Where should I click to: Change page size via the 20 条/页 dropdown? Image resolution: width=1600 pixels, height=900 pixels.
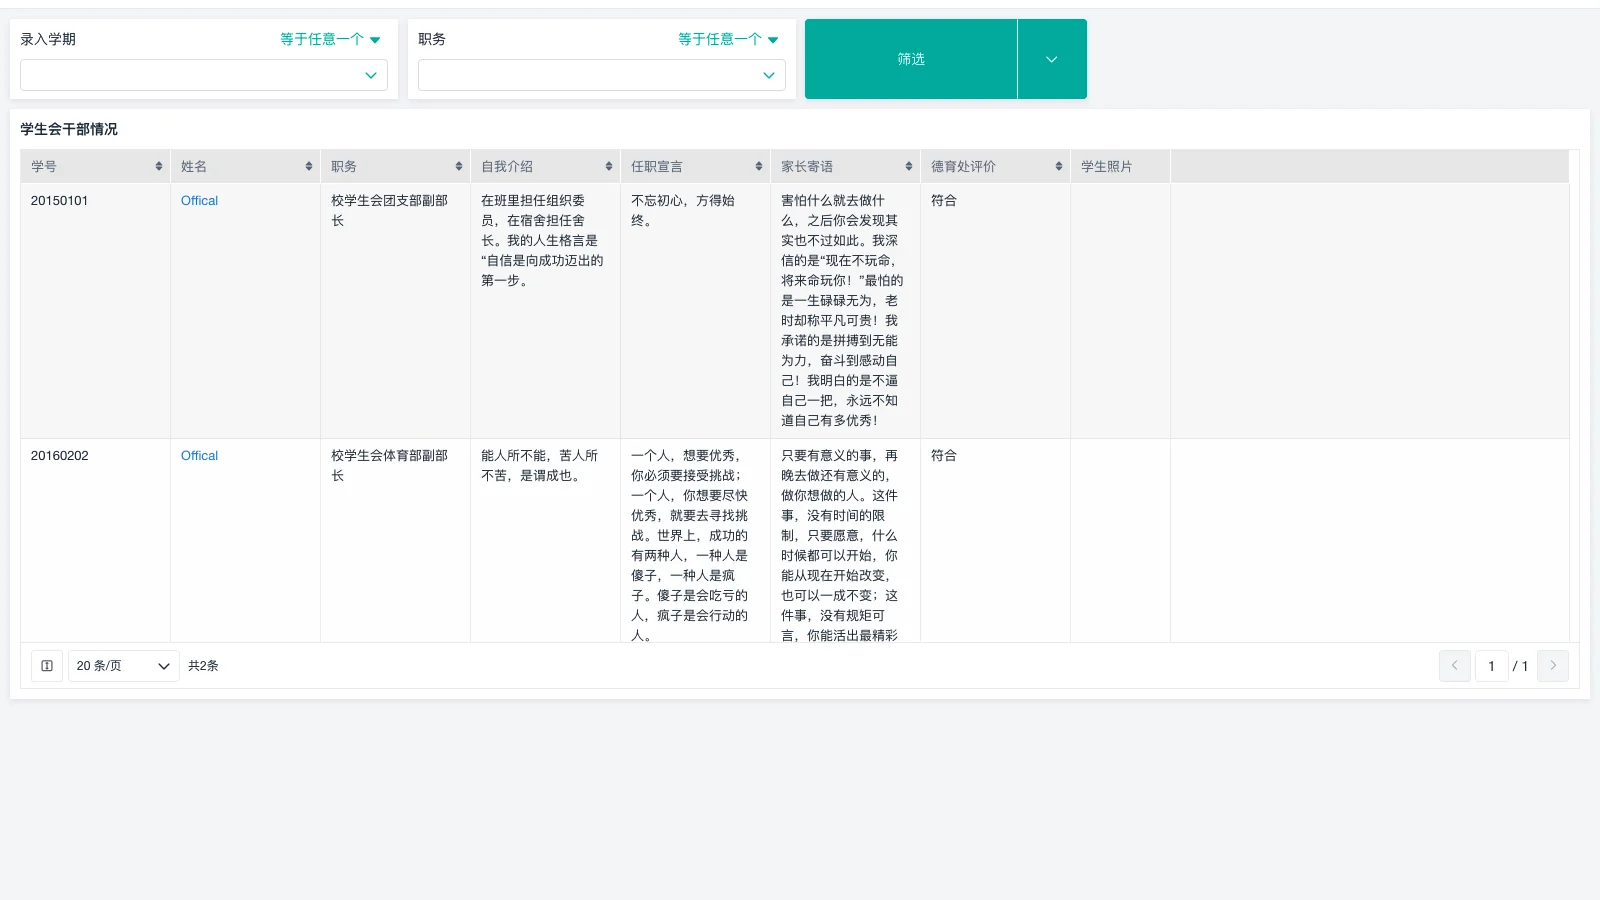coord(123,665)
